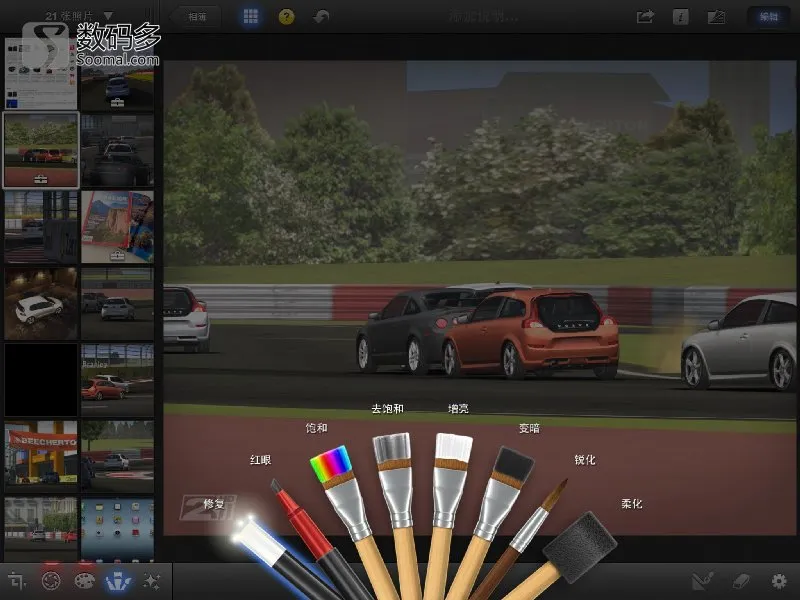Select the Bradley red car thumbnail

(x=117, y=380)
